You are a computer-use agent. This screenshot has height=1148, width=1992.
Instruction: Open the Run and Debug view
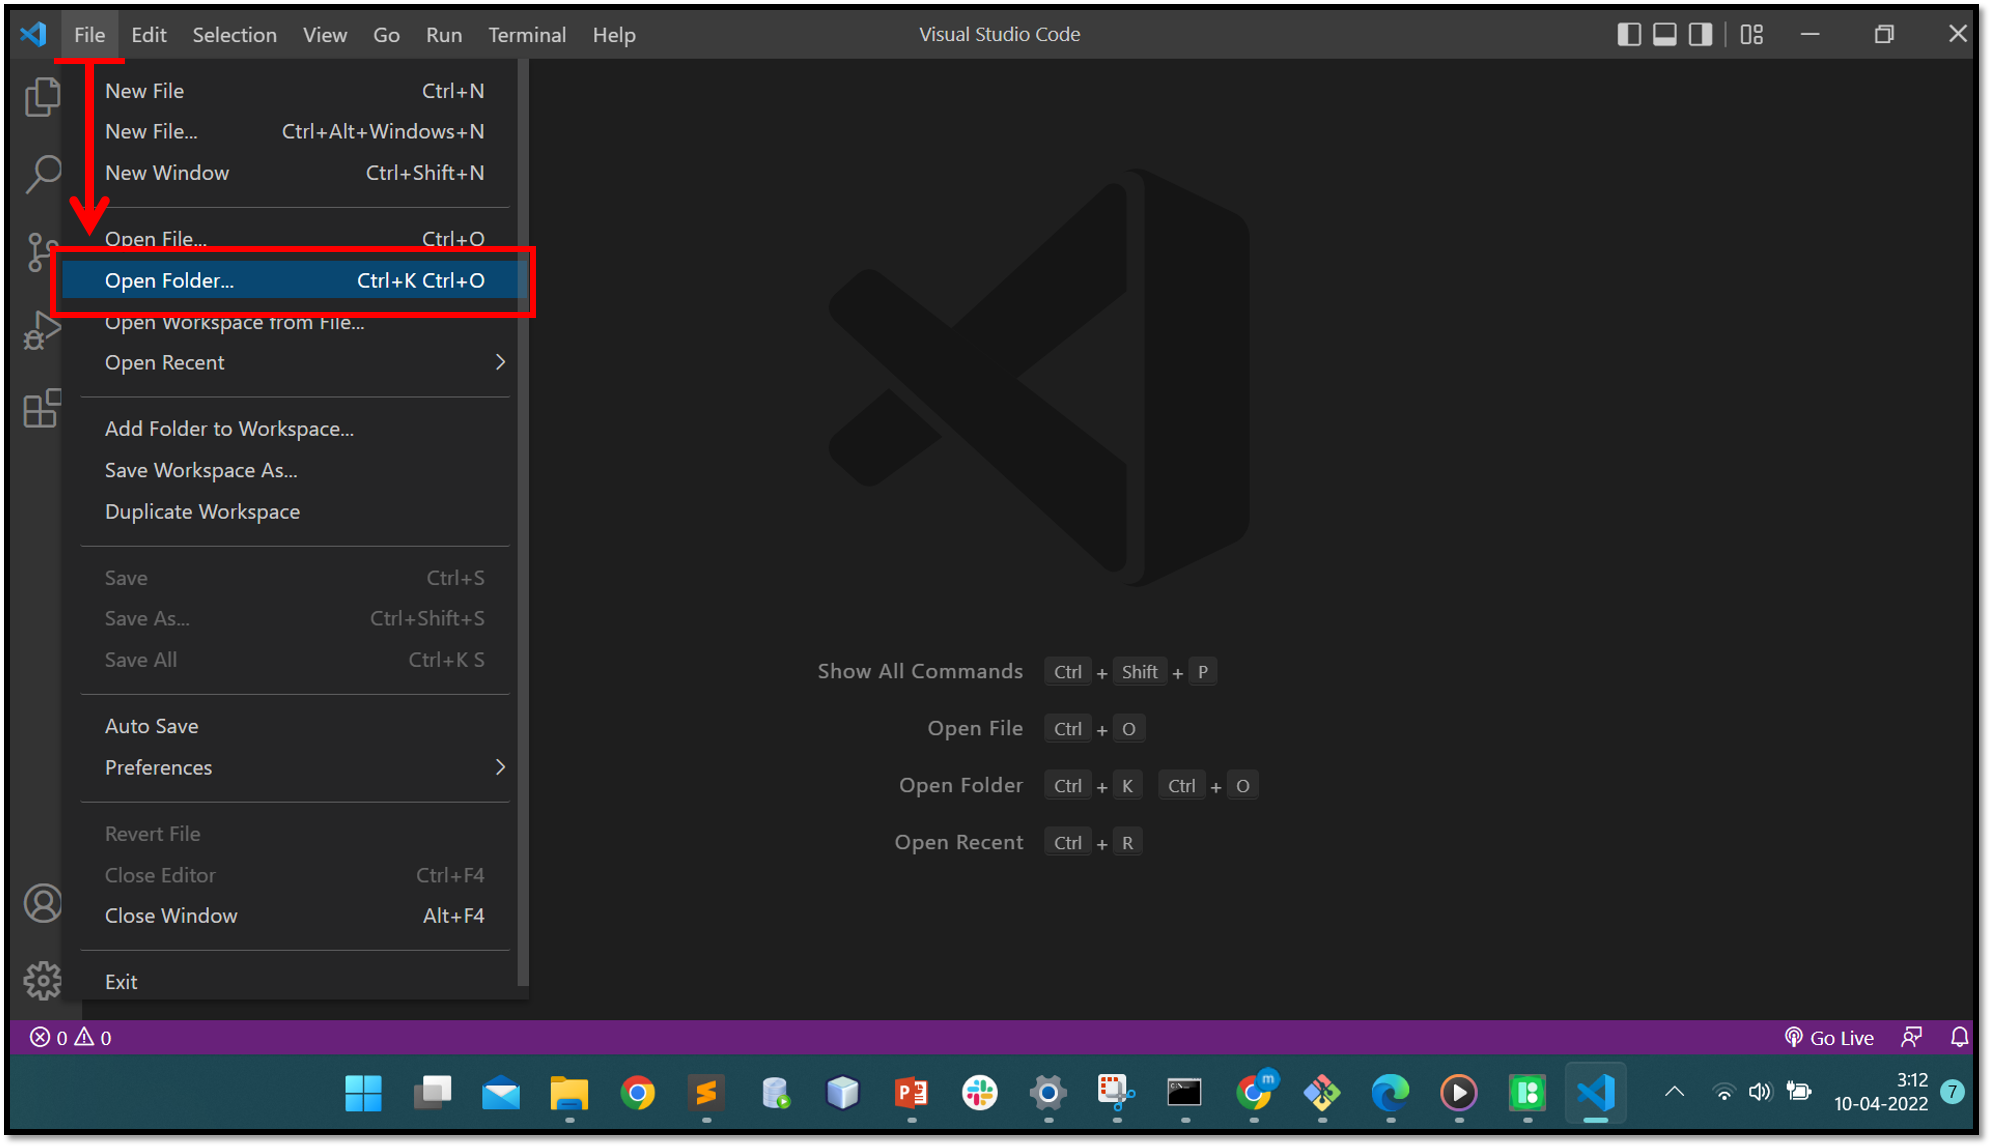click(42, 330)
